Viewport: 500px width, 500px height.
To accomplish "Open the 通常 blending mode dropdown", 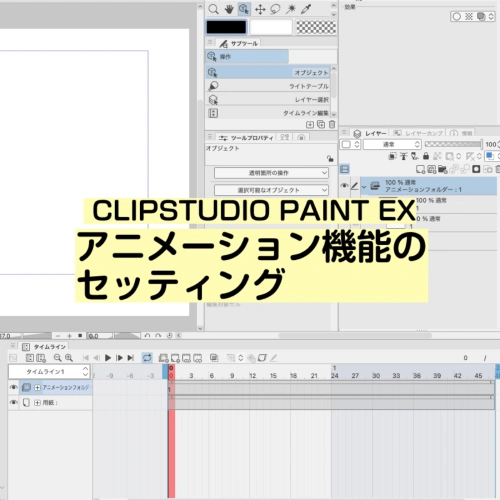I will tap(392, 144).
